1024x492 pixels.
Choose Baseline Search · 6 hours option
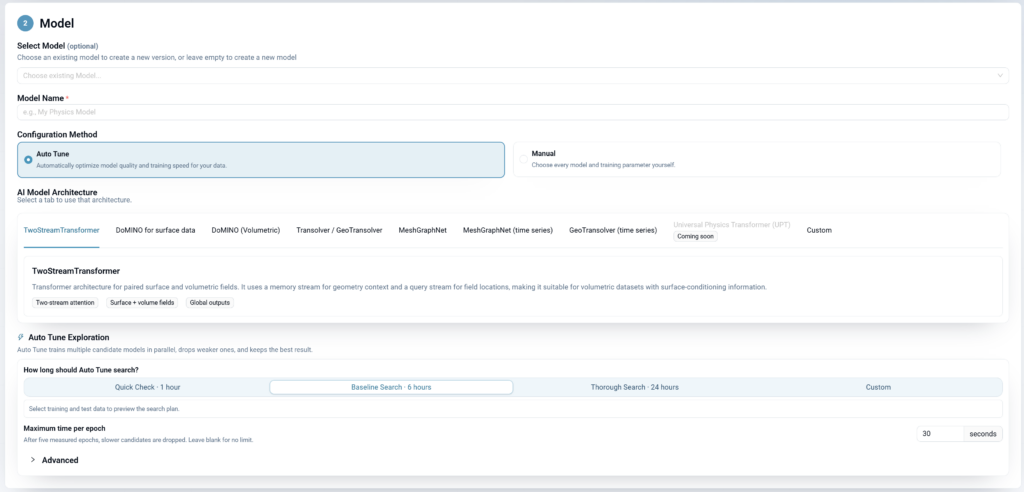pos(391,387)
